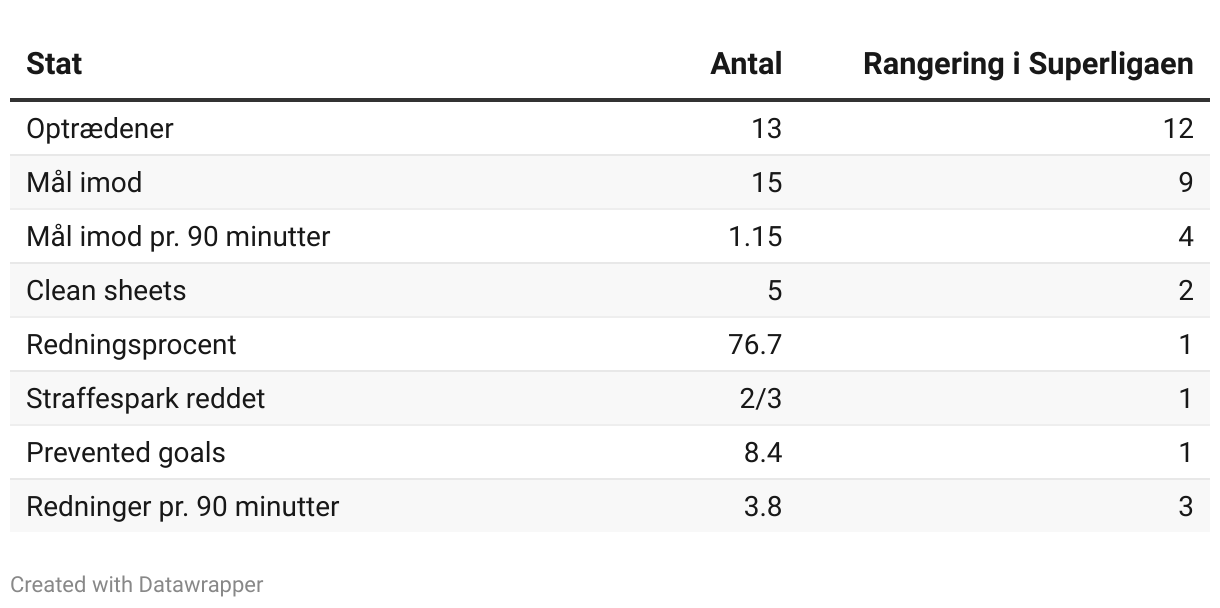
Task: Click the ranking 12 in Optrædener row
Action: click(x=1178, y=128)
